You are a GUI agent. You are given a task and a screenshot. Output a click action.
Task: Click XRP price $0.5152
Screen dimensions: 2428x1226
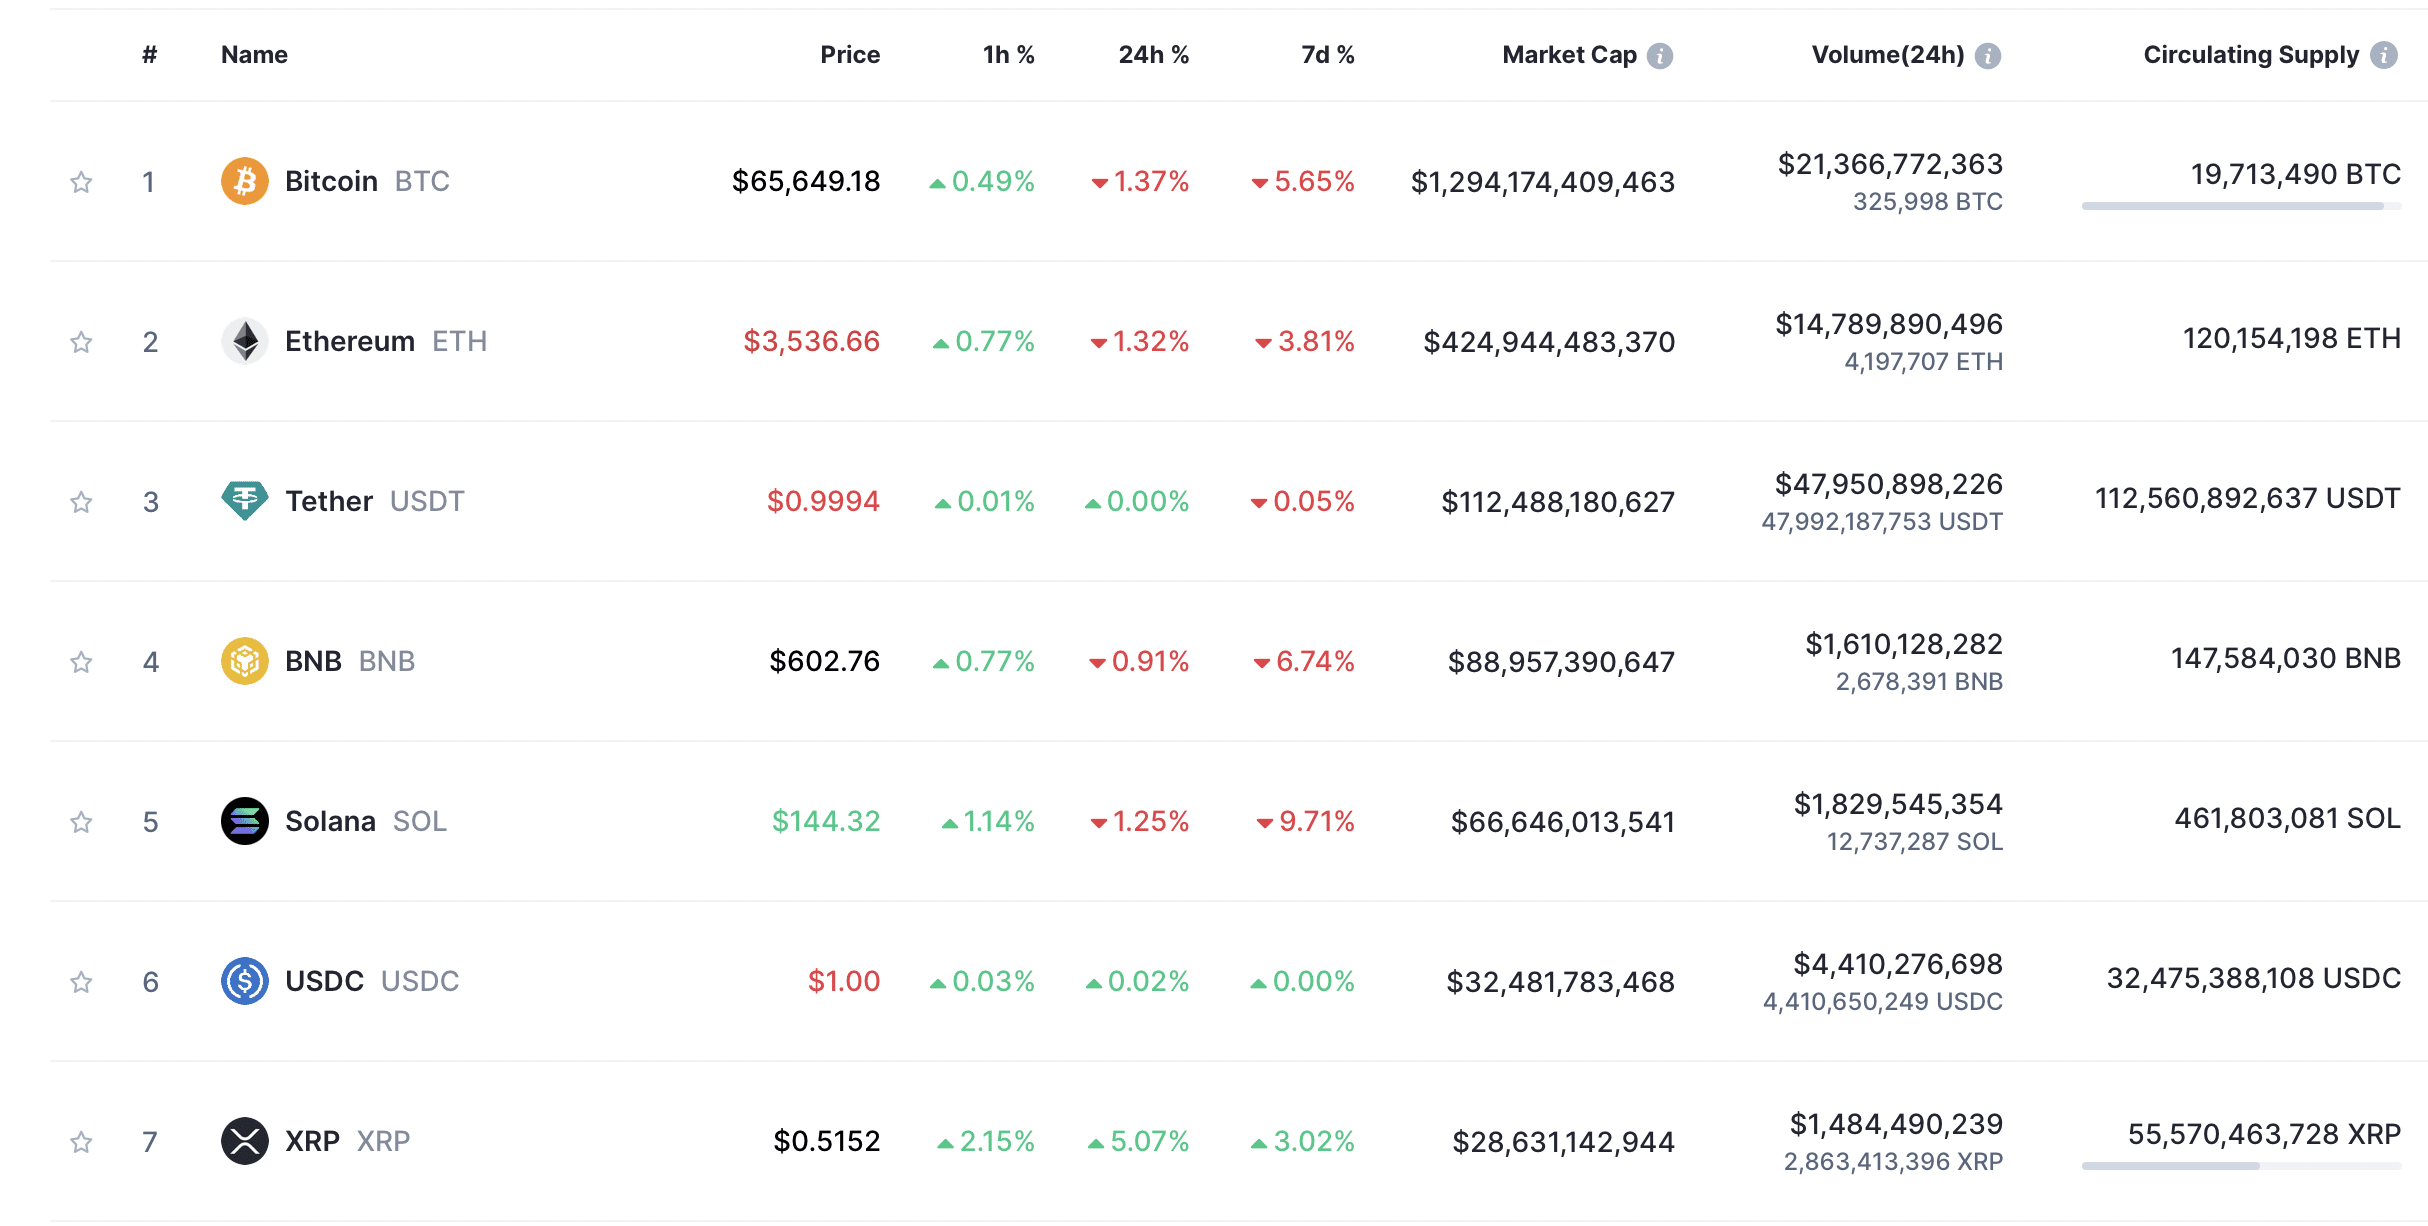tap(826, 1141)
